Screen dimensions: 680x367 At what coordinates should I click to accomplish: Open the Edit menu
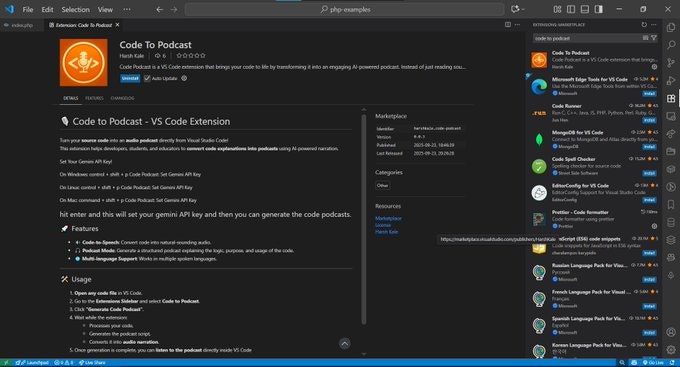click(47, 9)
